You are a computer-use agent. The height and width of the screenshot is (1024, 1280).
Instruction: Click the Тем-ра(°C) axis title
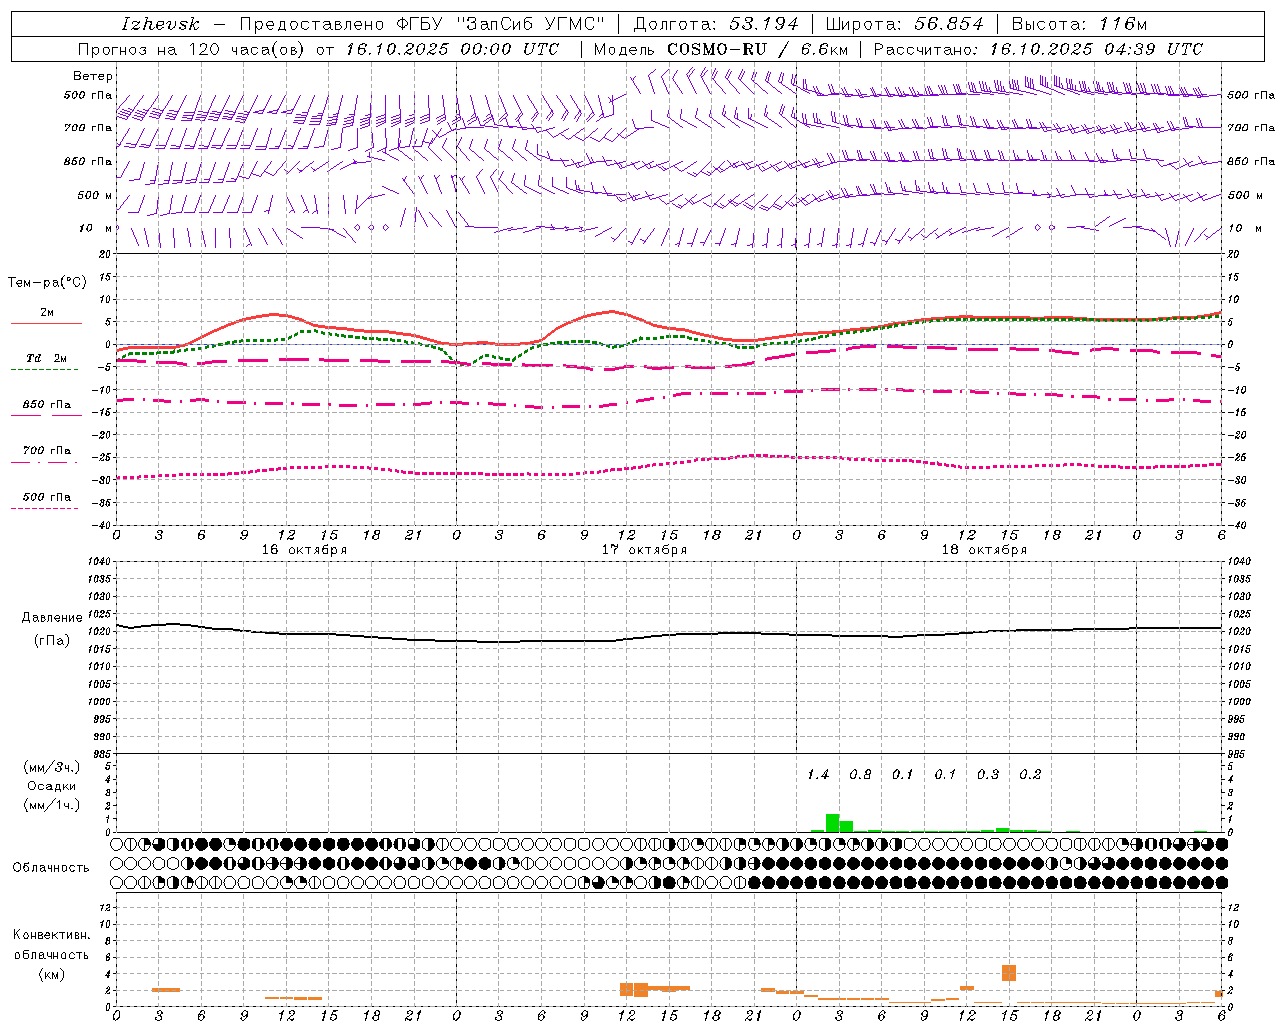(x=47, y=283)
